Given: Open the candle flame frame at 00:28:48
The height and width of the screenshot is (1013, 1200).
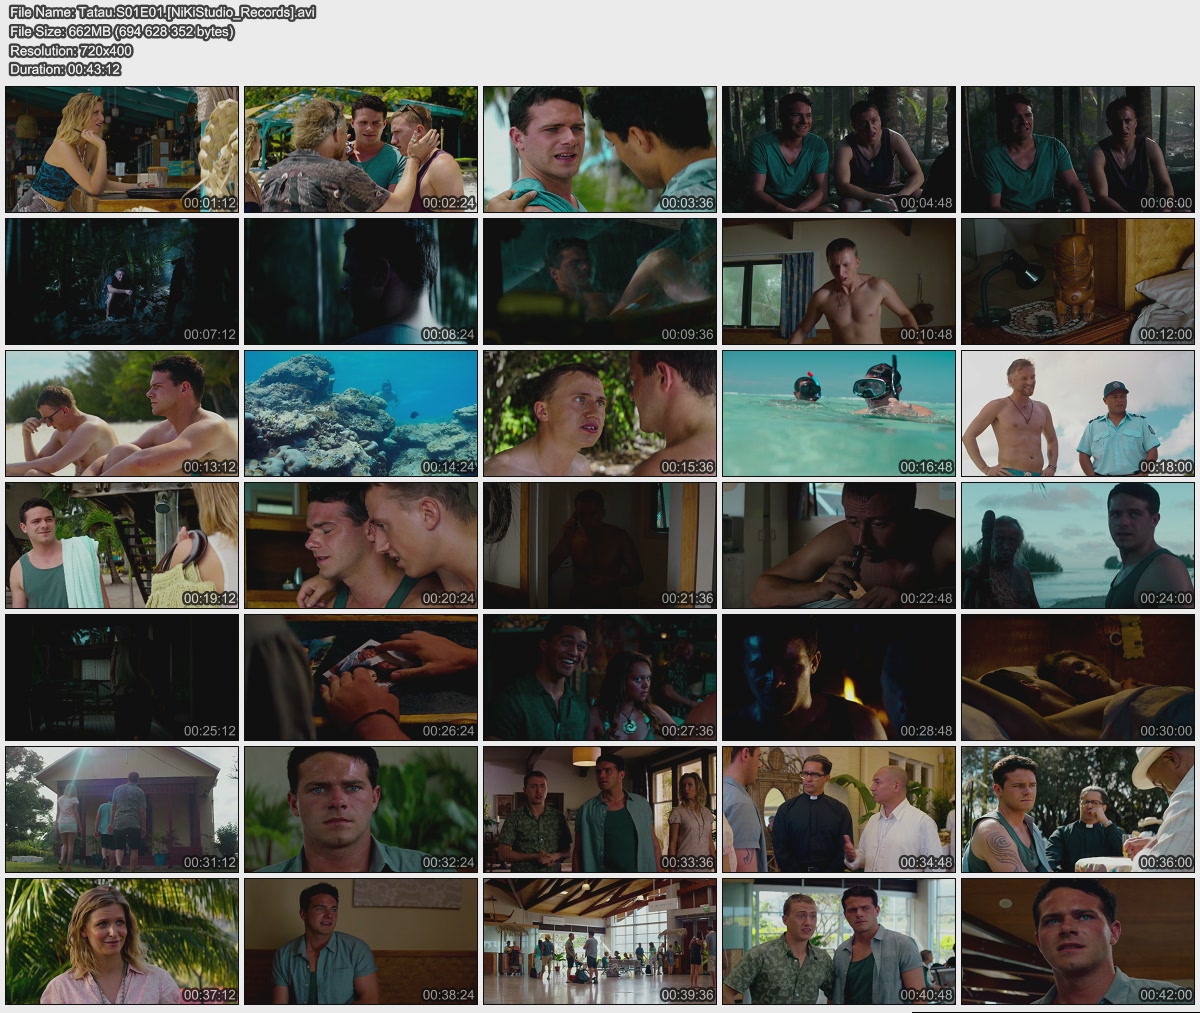Looking at the screenshot, I should coord(839,678).
